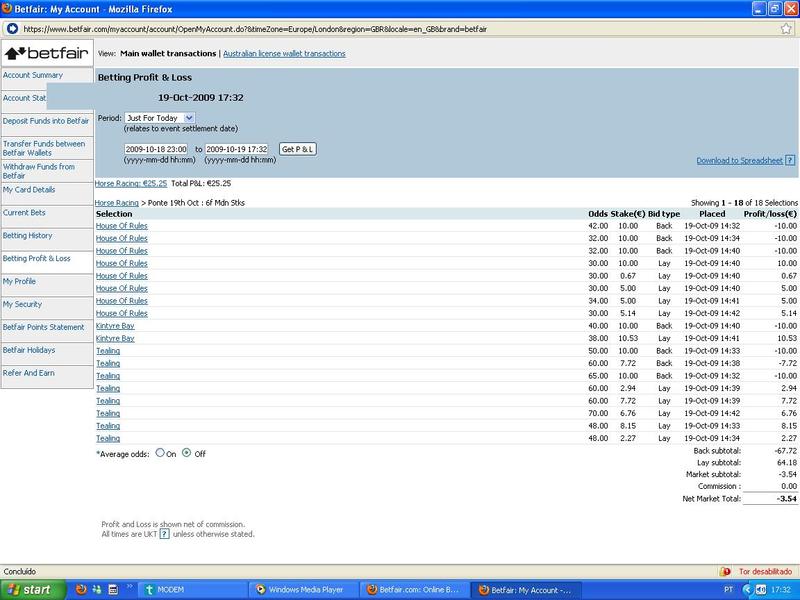Click Kintyre Bay link at odds 38.00

click(x=115, y=339)
